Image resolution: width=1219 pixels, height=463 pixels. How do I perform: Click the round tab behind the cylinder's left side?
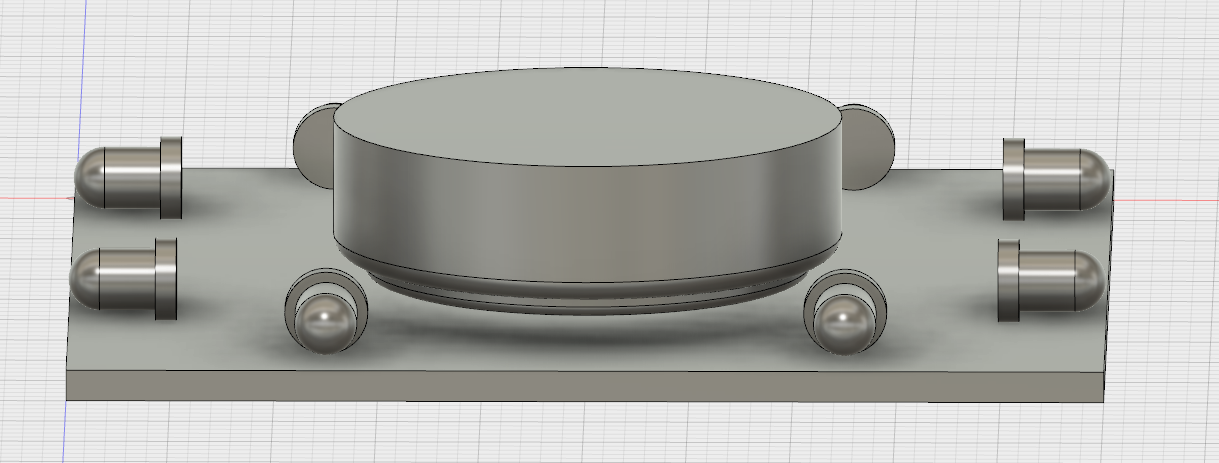coord(312,146)
